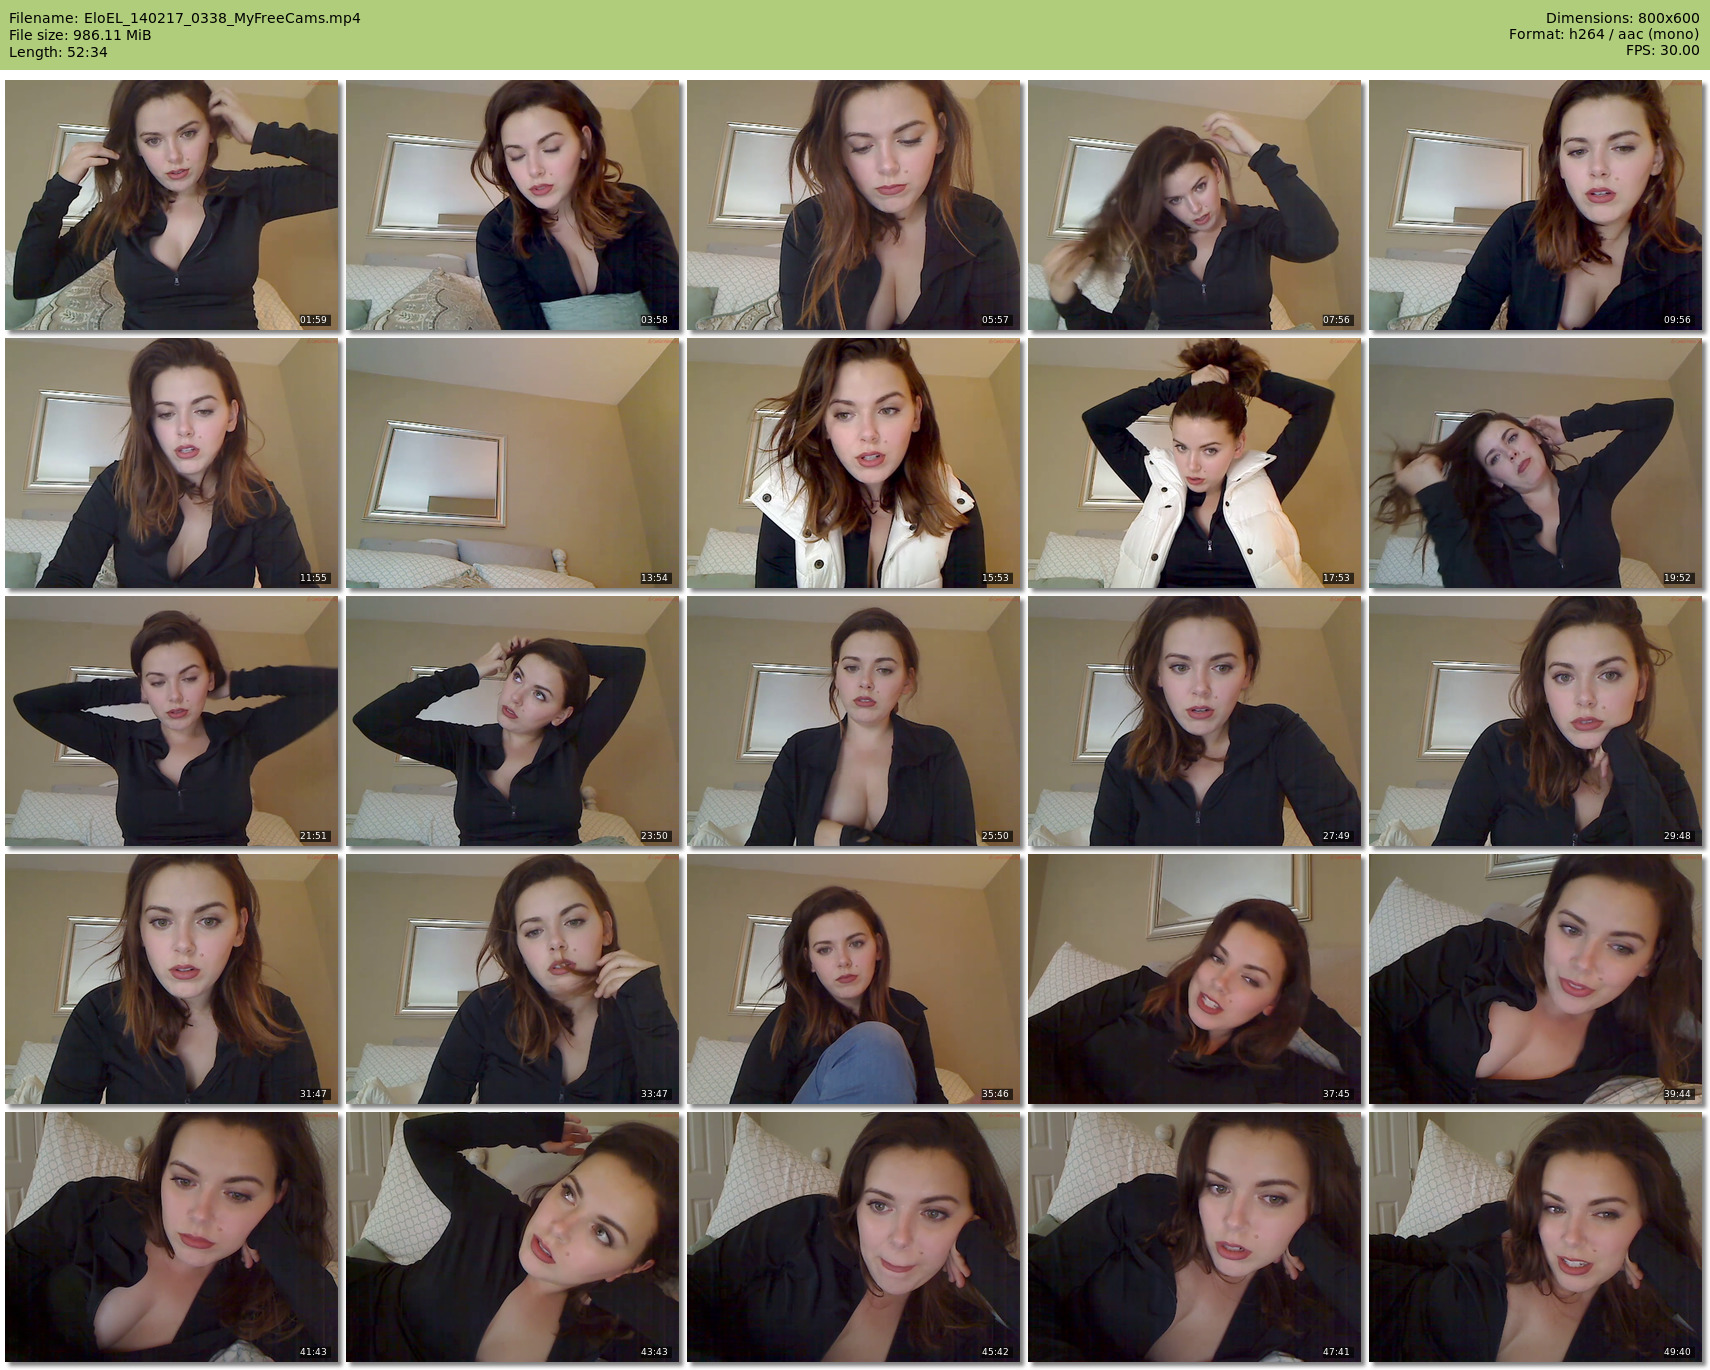Select the thumbnail marked 17:53
The height and width of the screenshot is (1370, 1710).
point(1194,463)
